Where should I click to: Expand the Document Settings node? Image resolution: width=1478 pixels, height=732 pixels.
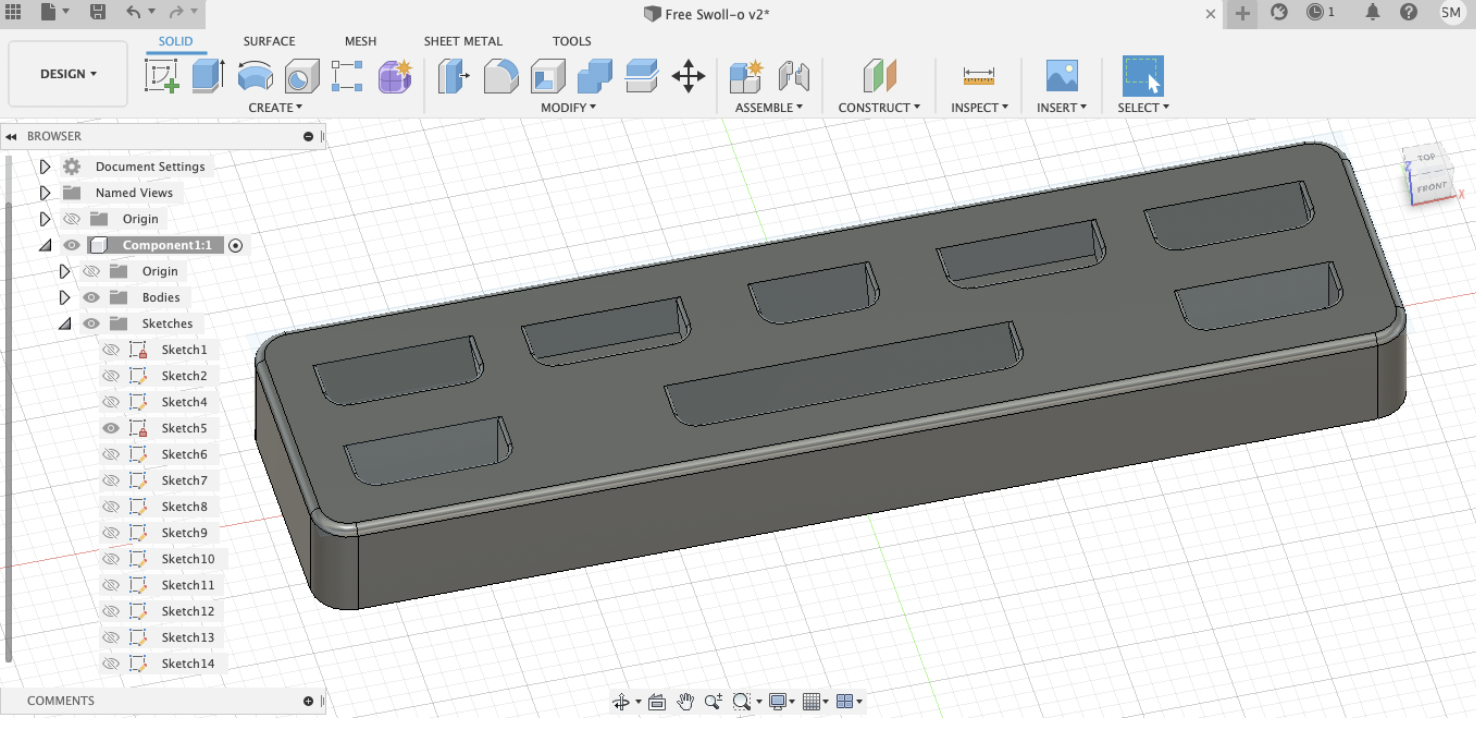(x=45, y=167)
